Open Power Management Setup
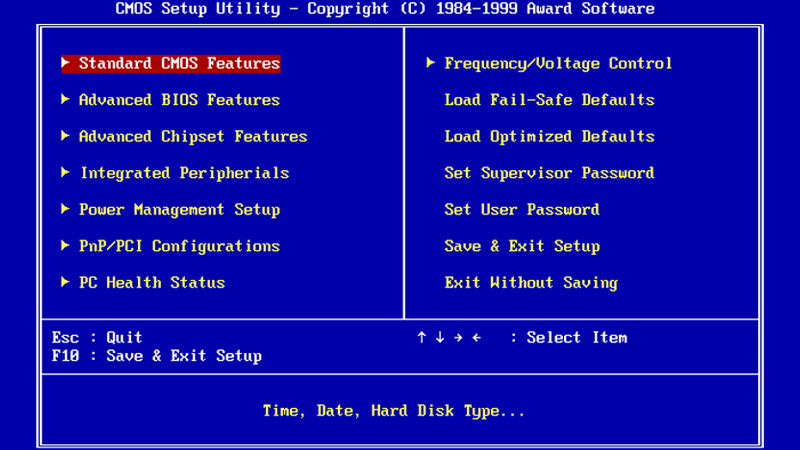The image size is (800, 450). coord(179,209)
